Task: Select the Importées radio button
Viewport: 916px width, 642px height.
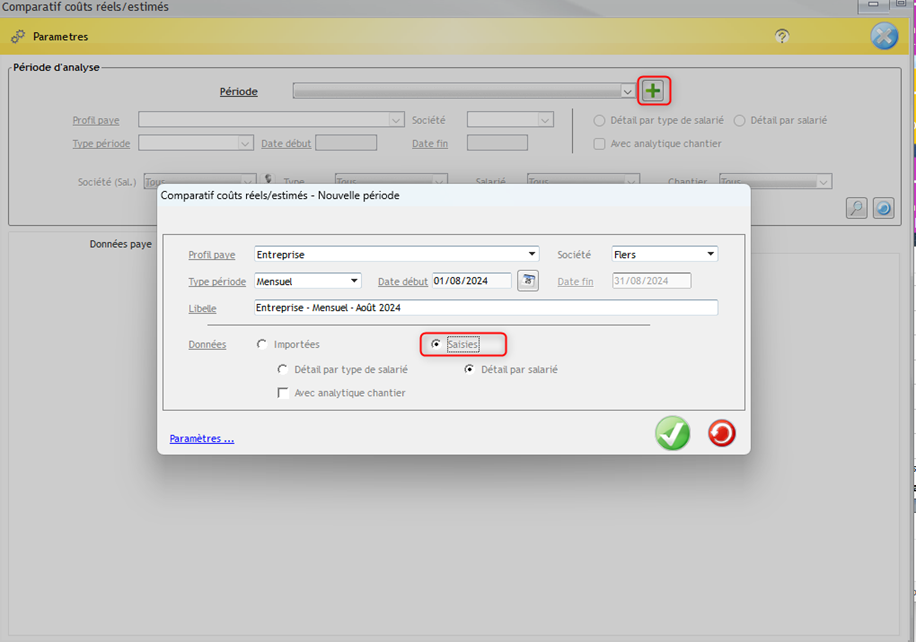Action: pos(262,344)
